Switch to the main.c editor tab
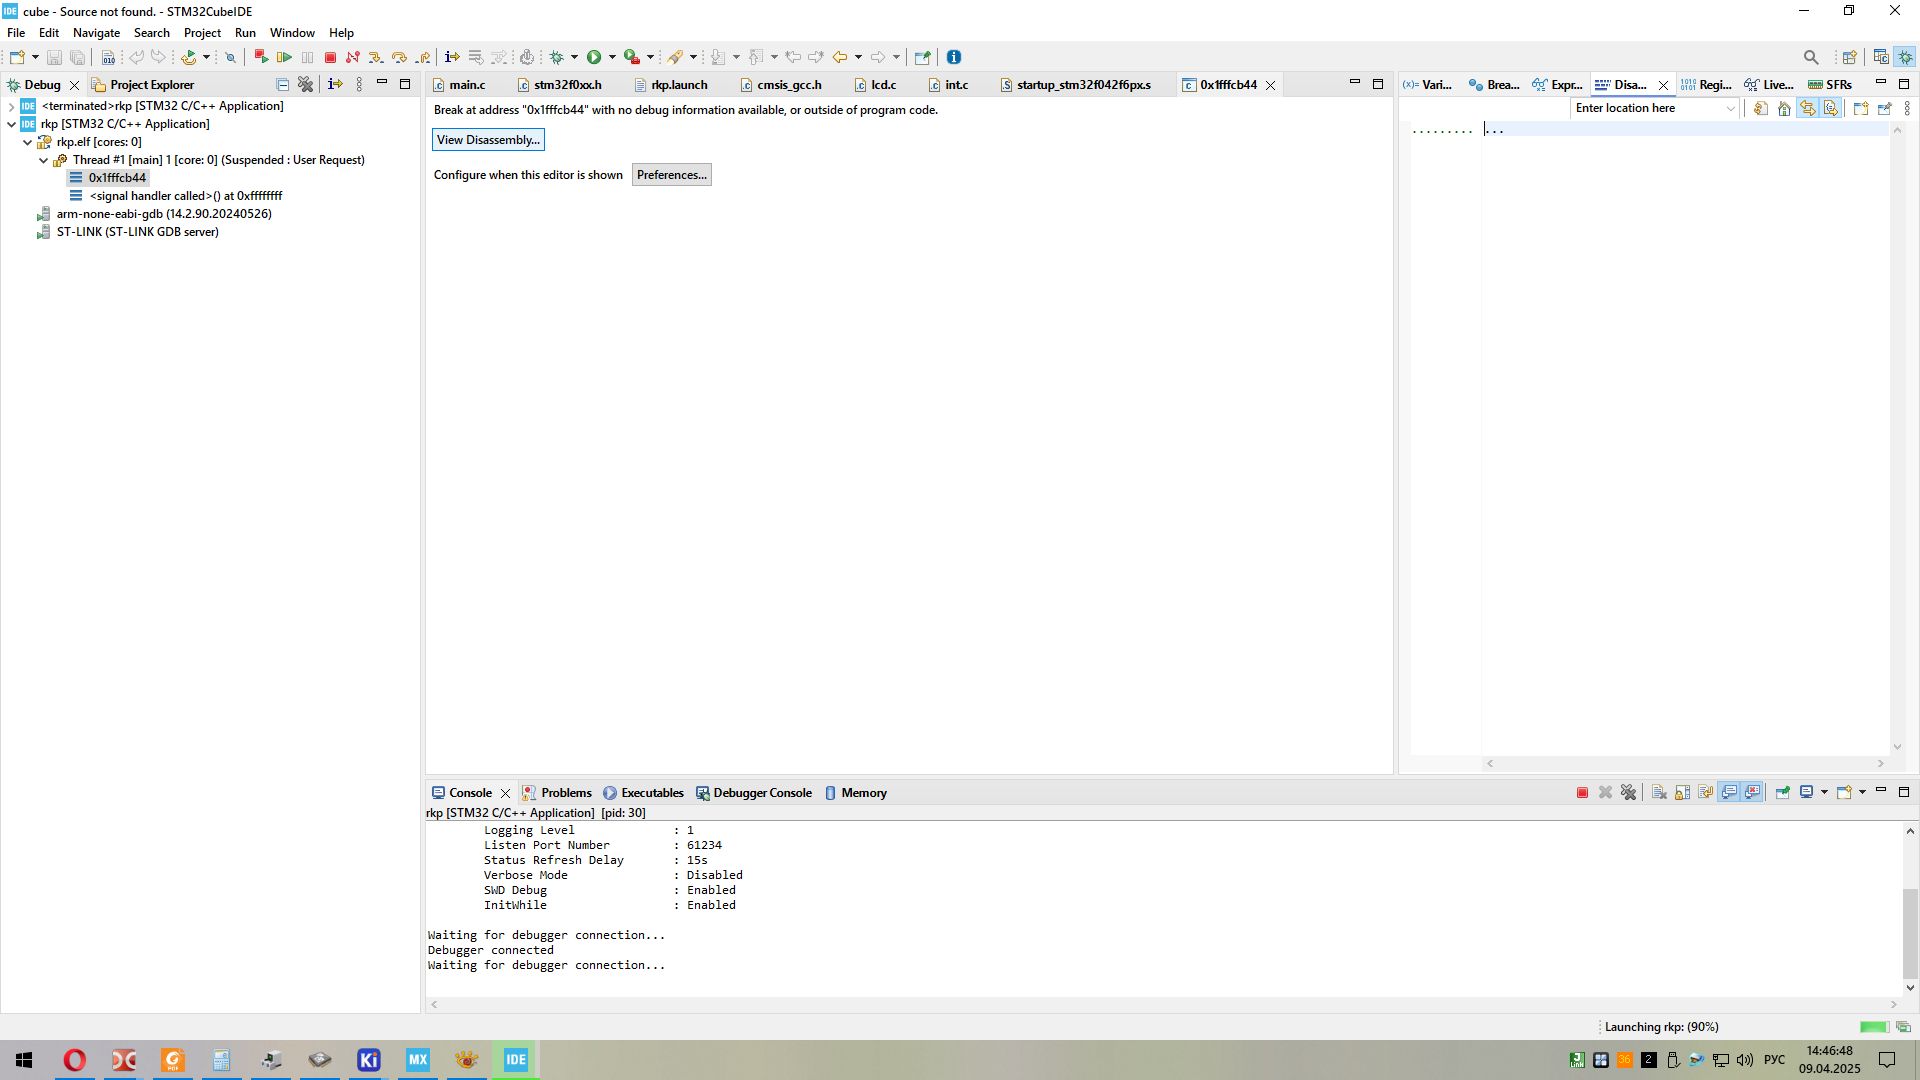The image size is (1920, 1080). [459, 85]
